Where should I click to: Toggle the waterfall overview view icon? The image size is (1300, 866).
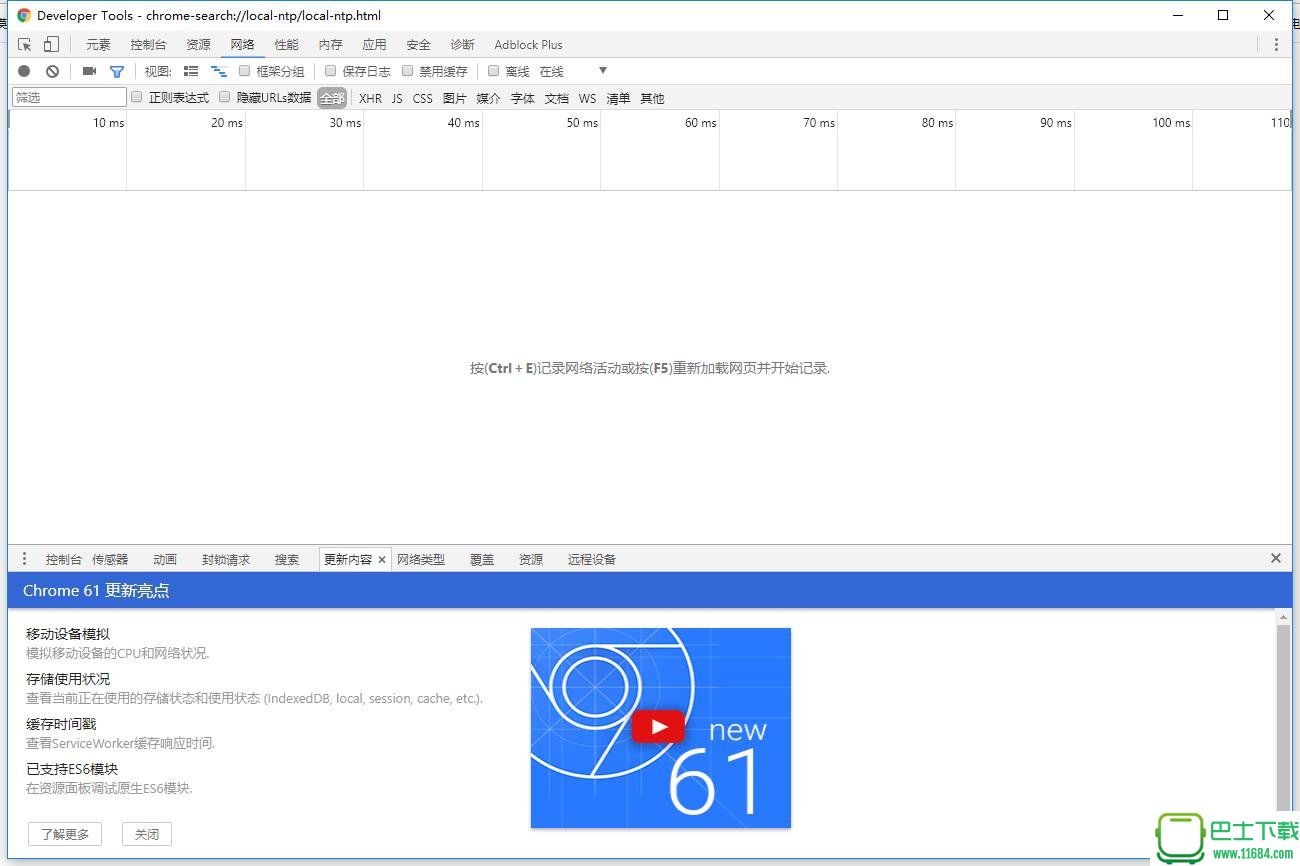point(218,71)
